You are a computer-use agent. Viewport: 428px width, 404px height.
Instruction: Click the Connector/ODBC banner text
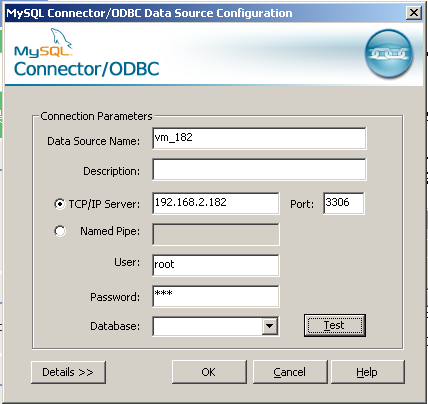86,69
